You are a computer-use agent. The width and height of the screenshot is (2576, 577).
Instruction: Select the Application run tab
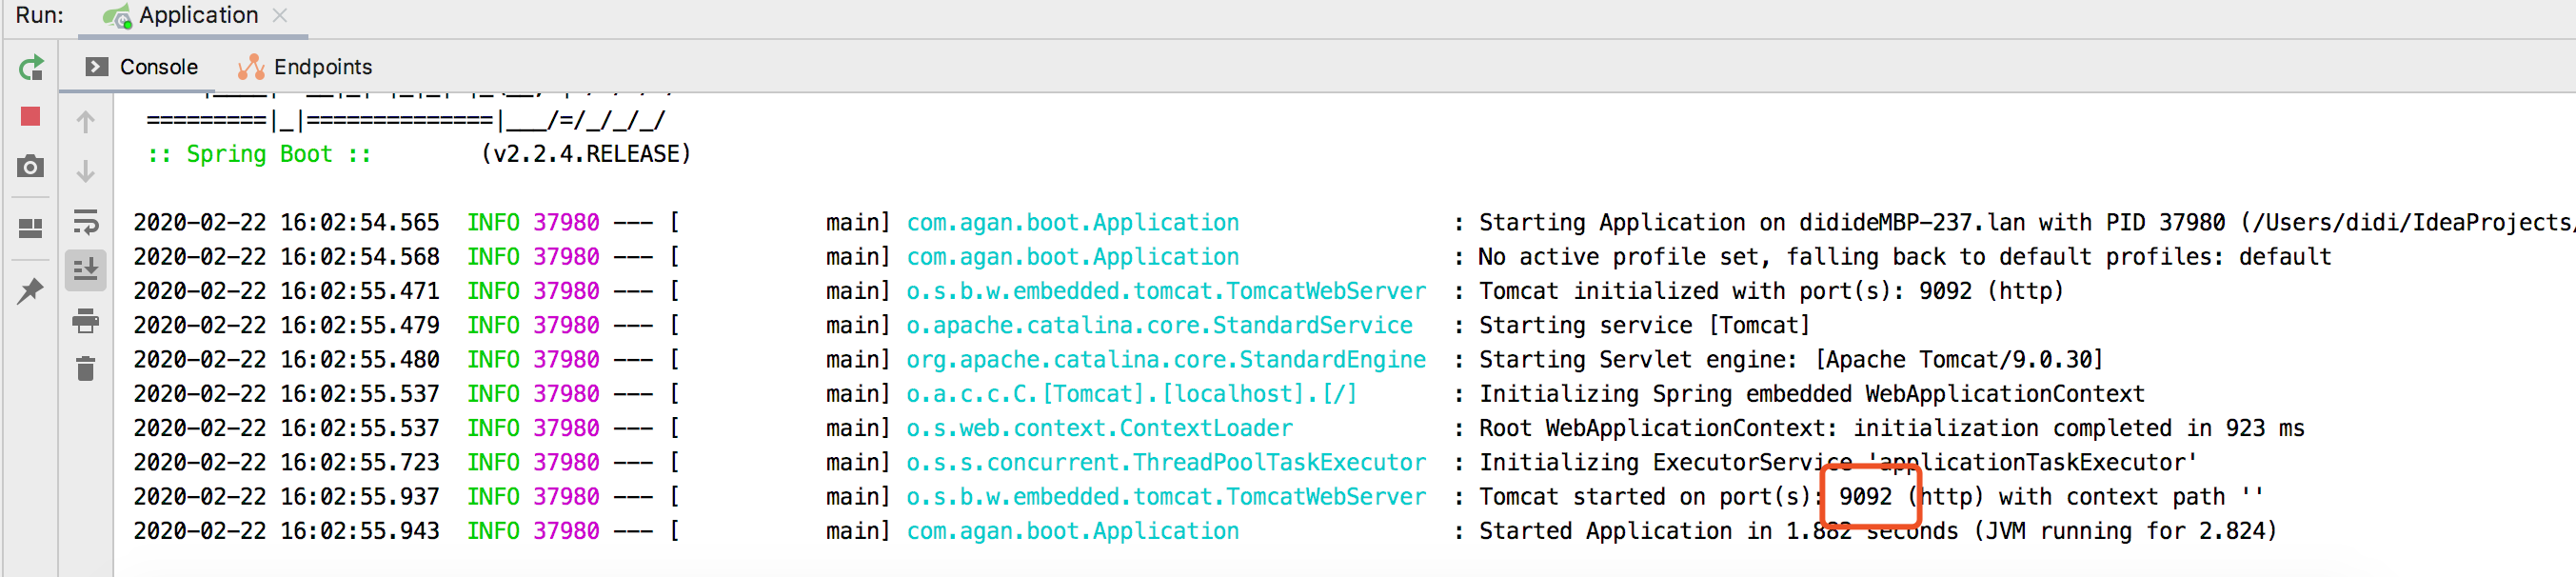pyautogui.click(x=181, y=15)
